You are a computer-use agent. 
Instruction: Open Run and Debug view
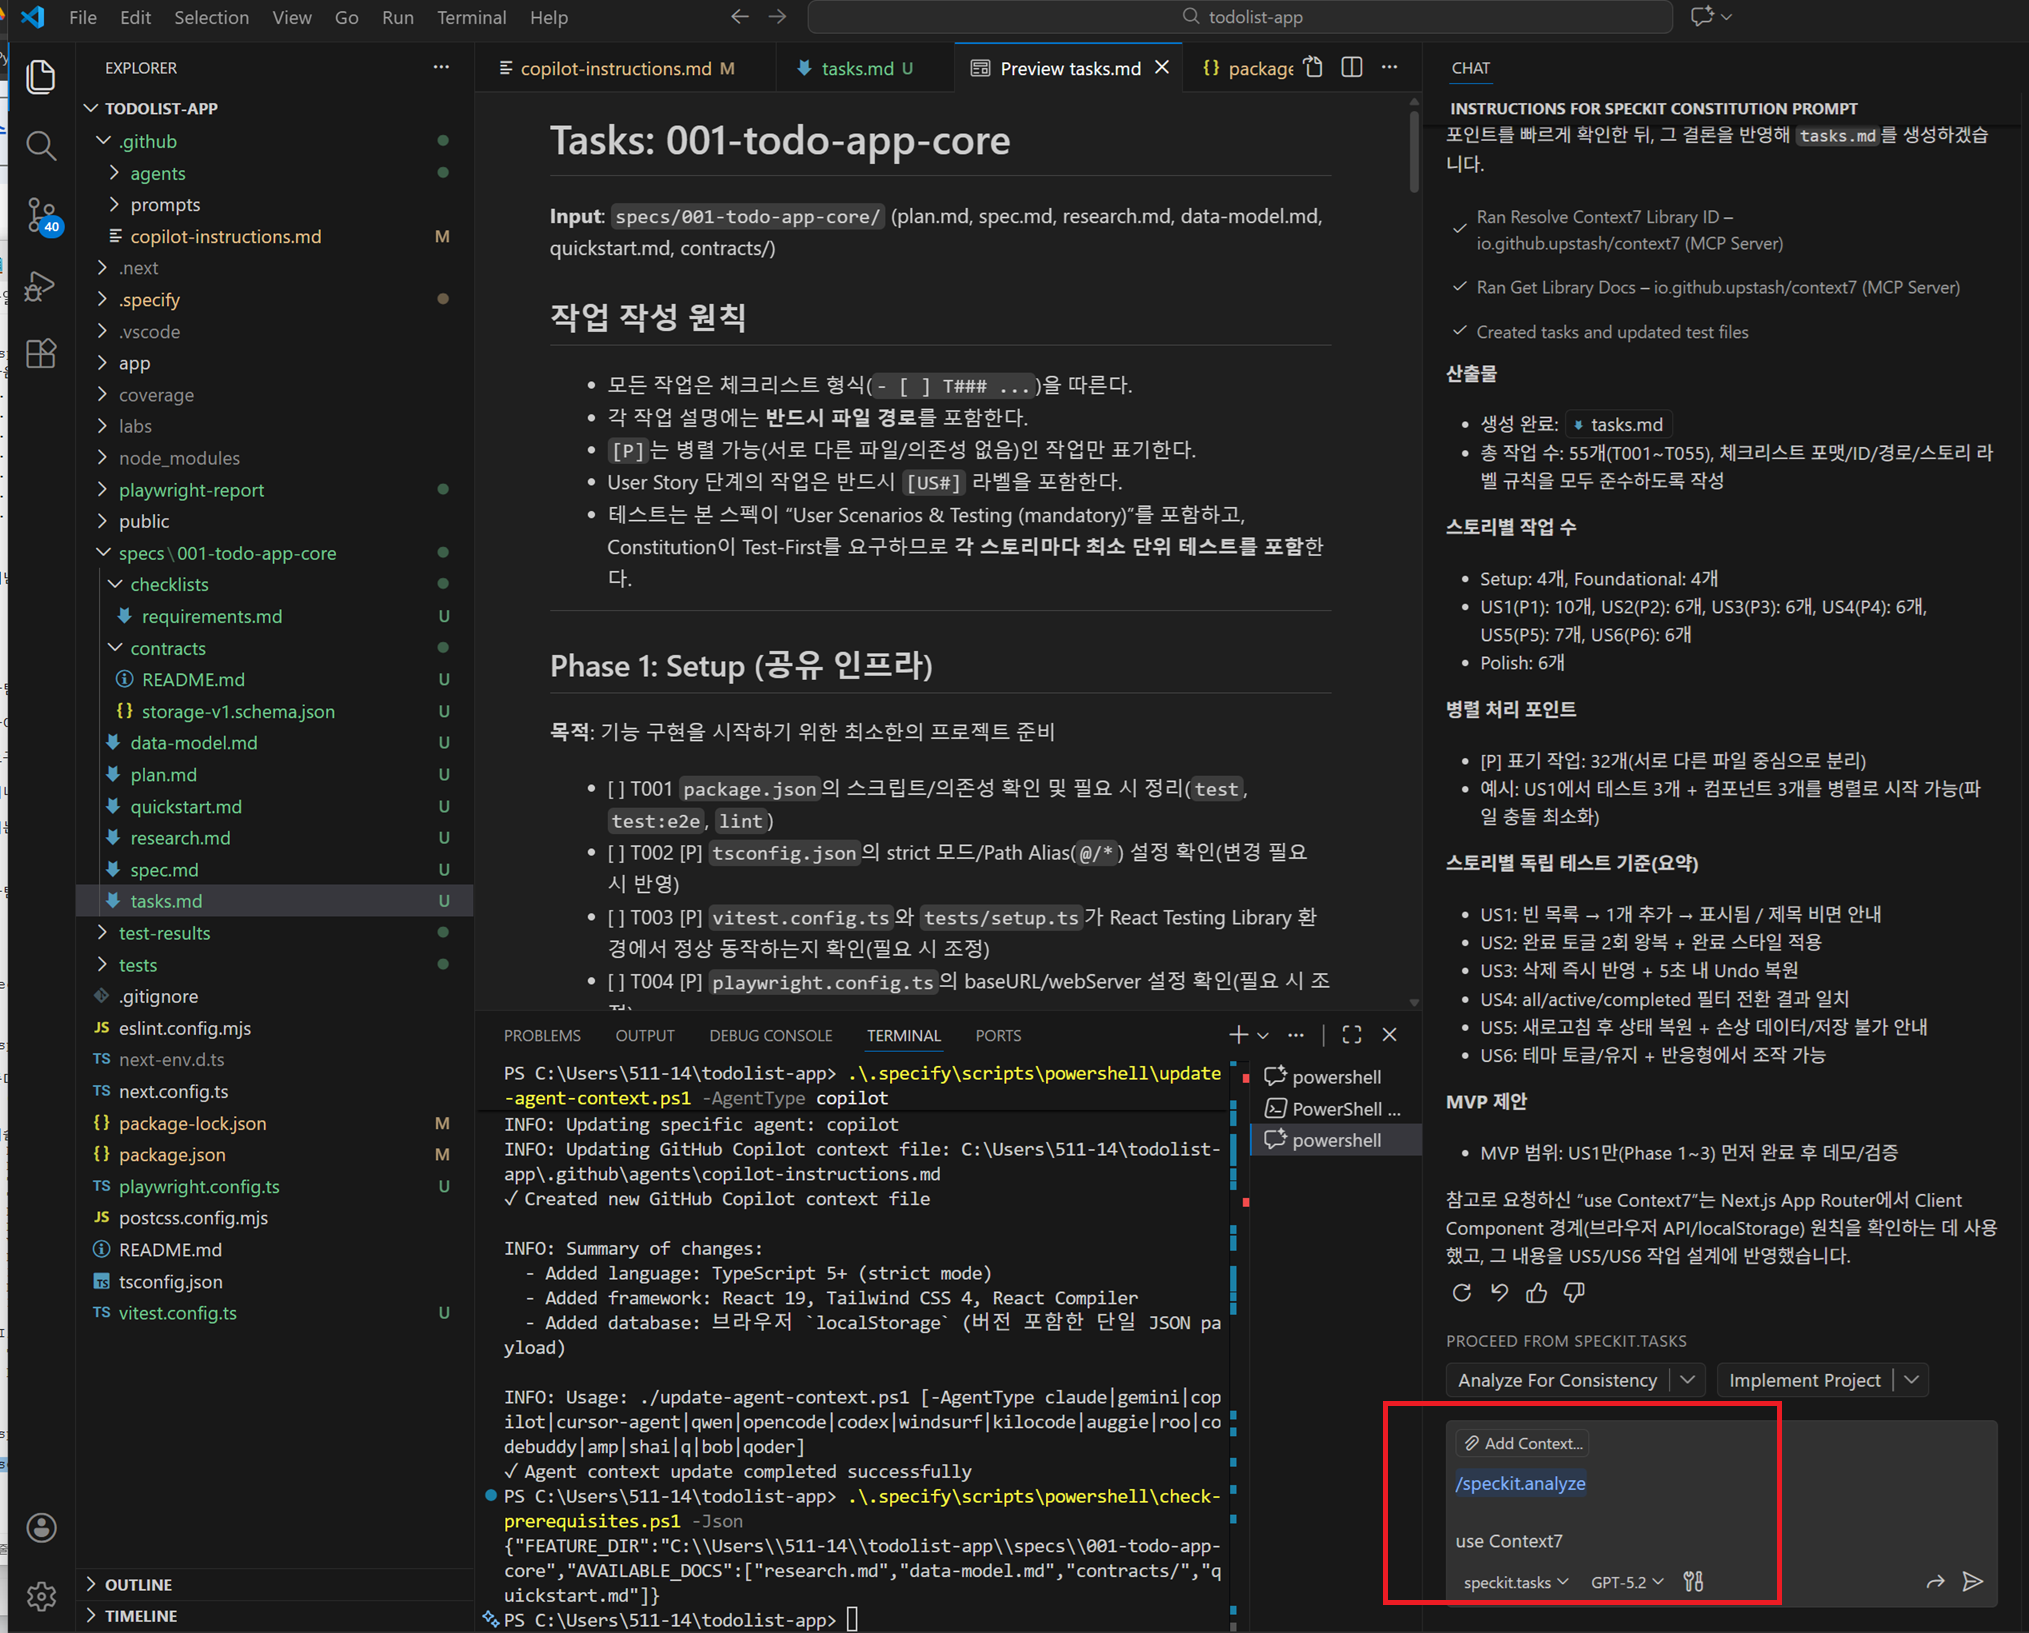(41, 286)
